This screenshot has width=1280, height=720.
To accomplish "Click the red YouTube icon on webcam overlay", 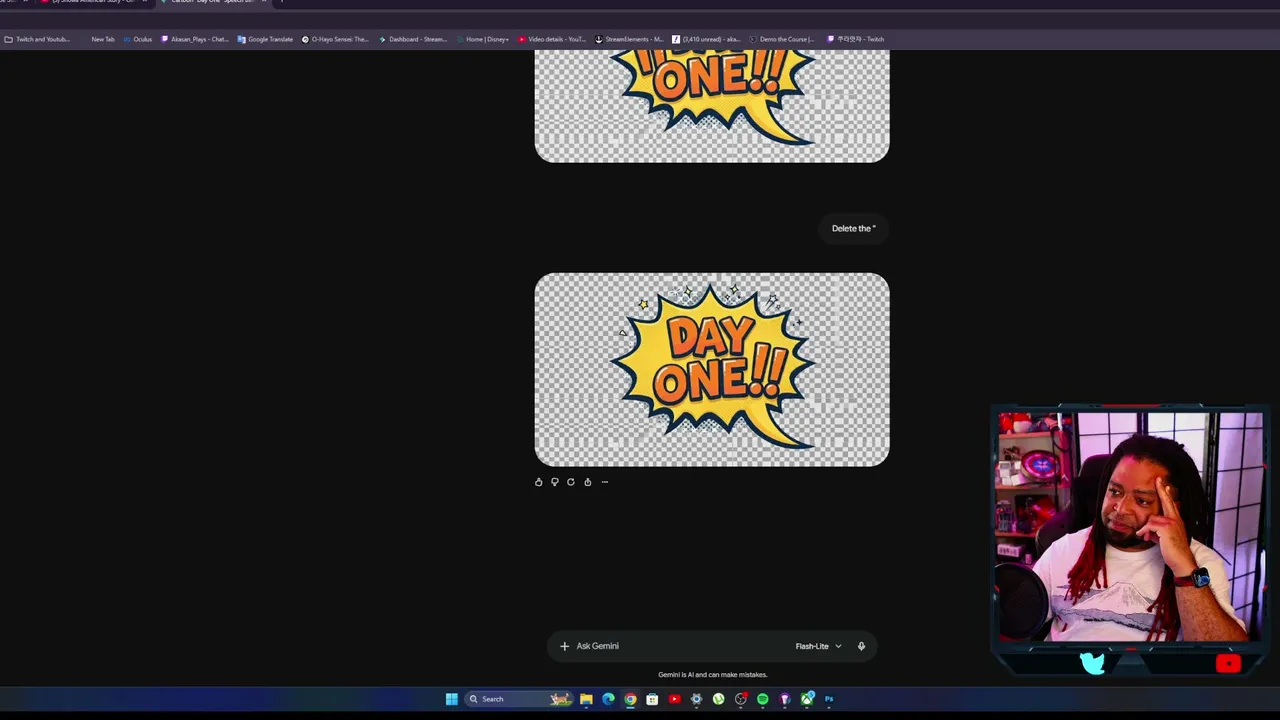I will tap(1228, 664).
